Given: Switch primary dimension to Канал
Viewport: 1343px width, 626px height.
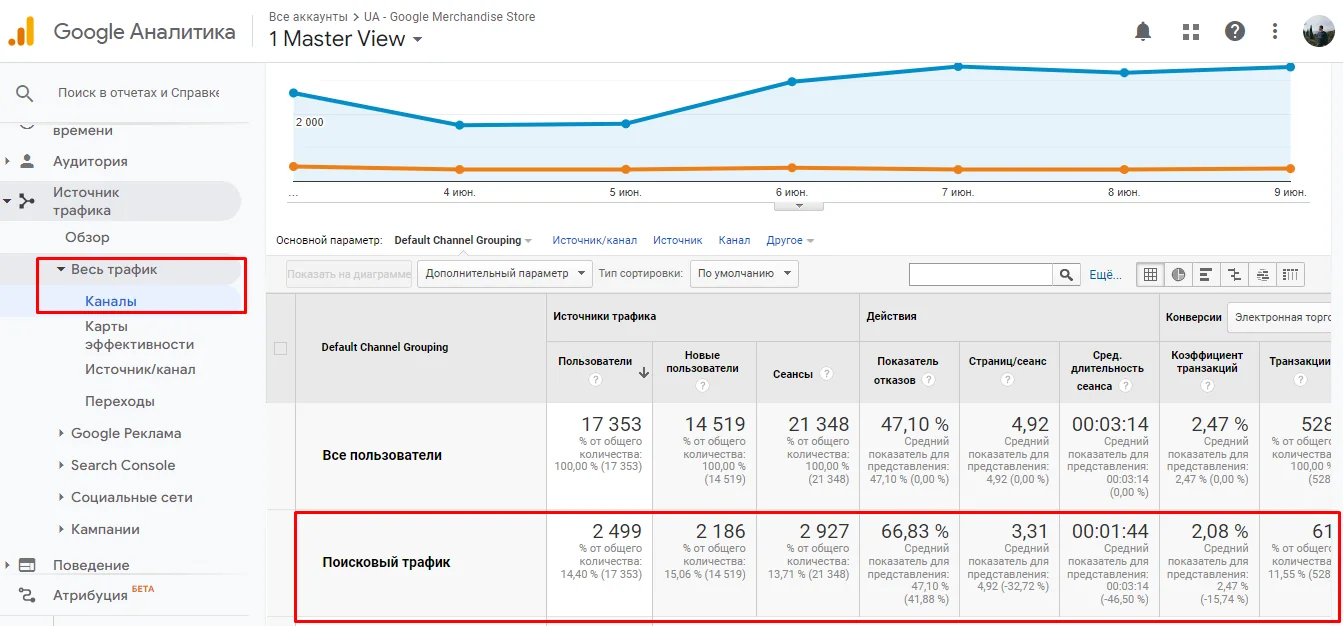Looking at the screenshot, I should 734,240.
